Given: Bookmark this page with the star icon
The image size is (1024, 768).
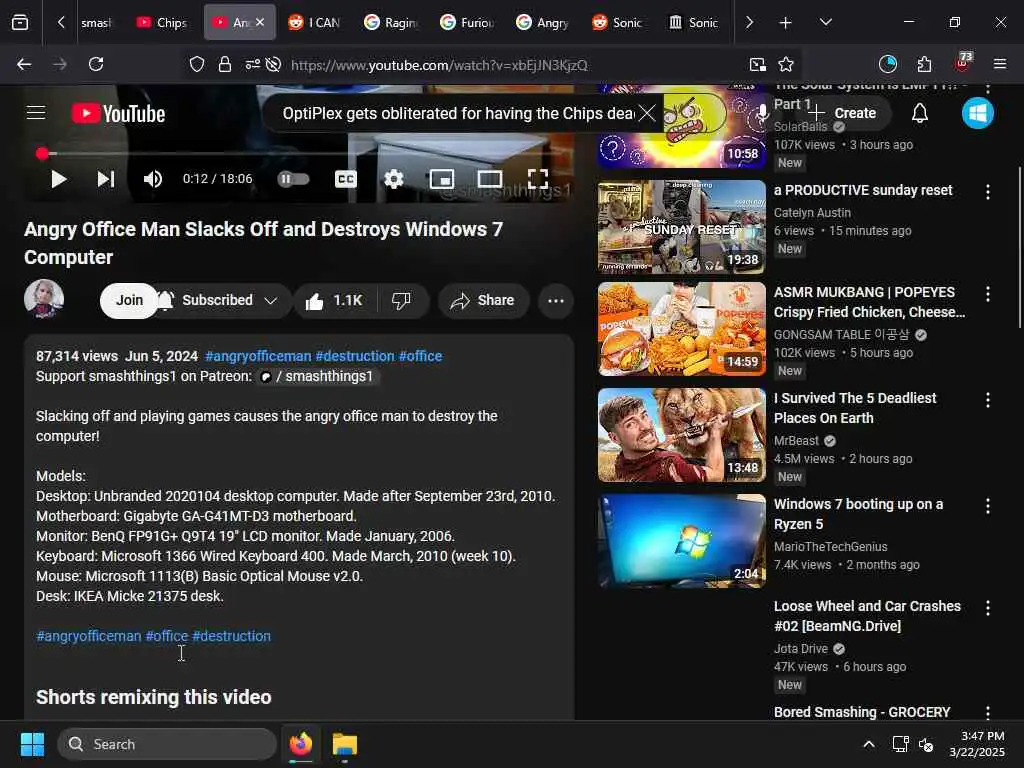Looking at the screenshot, I should pos(786,64).
